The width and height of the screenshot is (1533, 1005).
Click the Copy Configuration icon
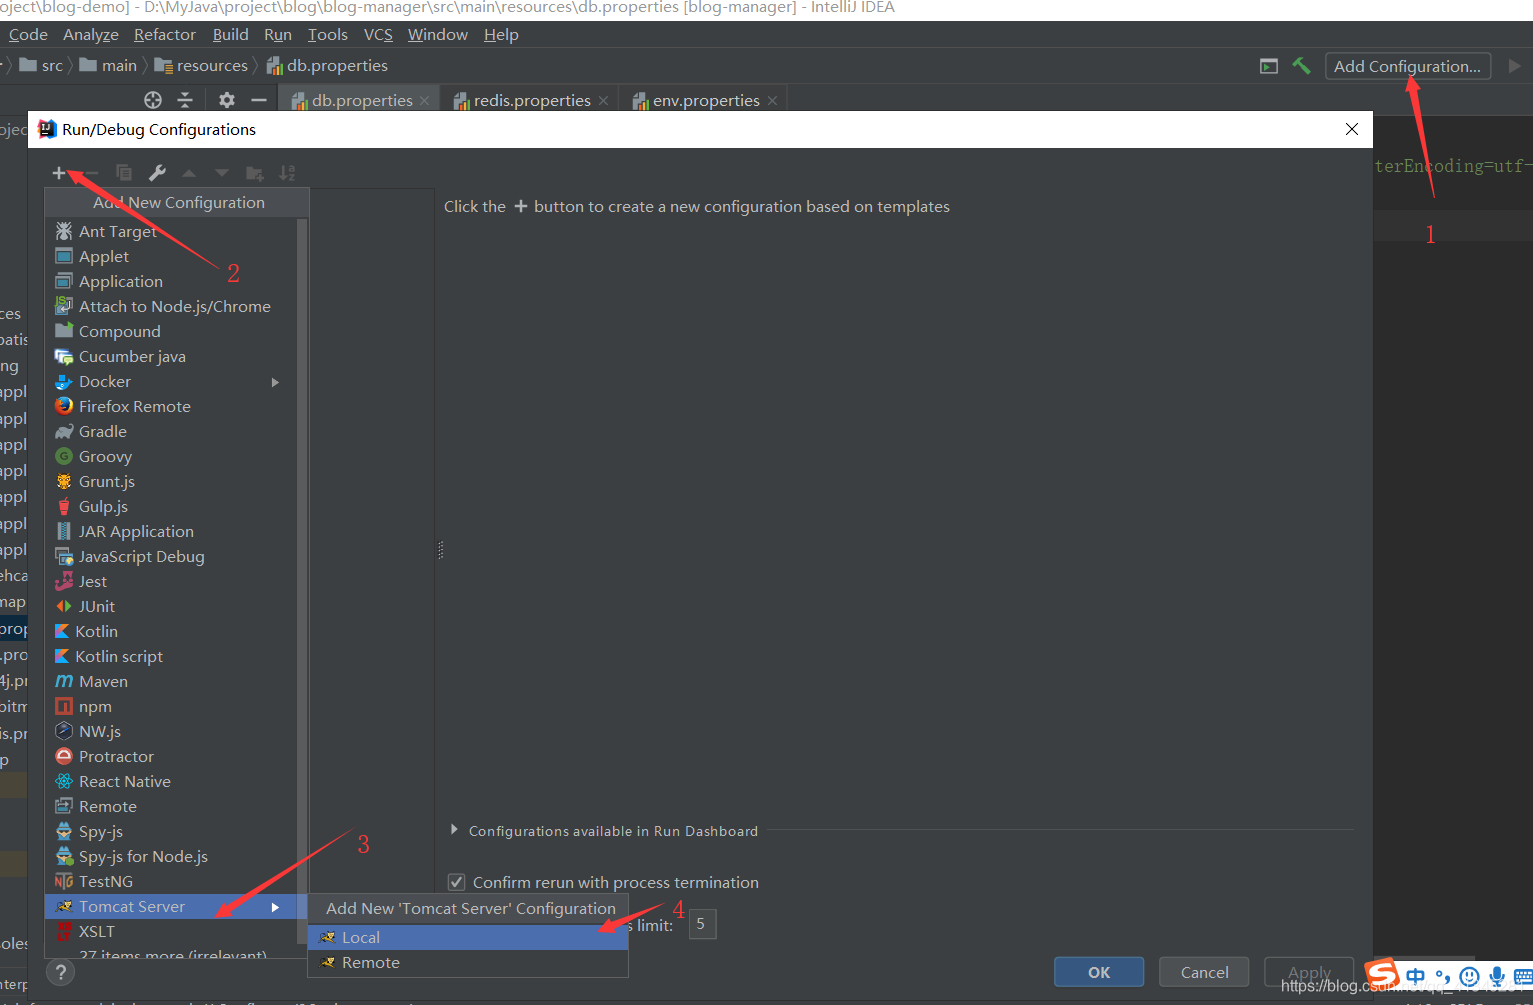coord(124,173)
